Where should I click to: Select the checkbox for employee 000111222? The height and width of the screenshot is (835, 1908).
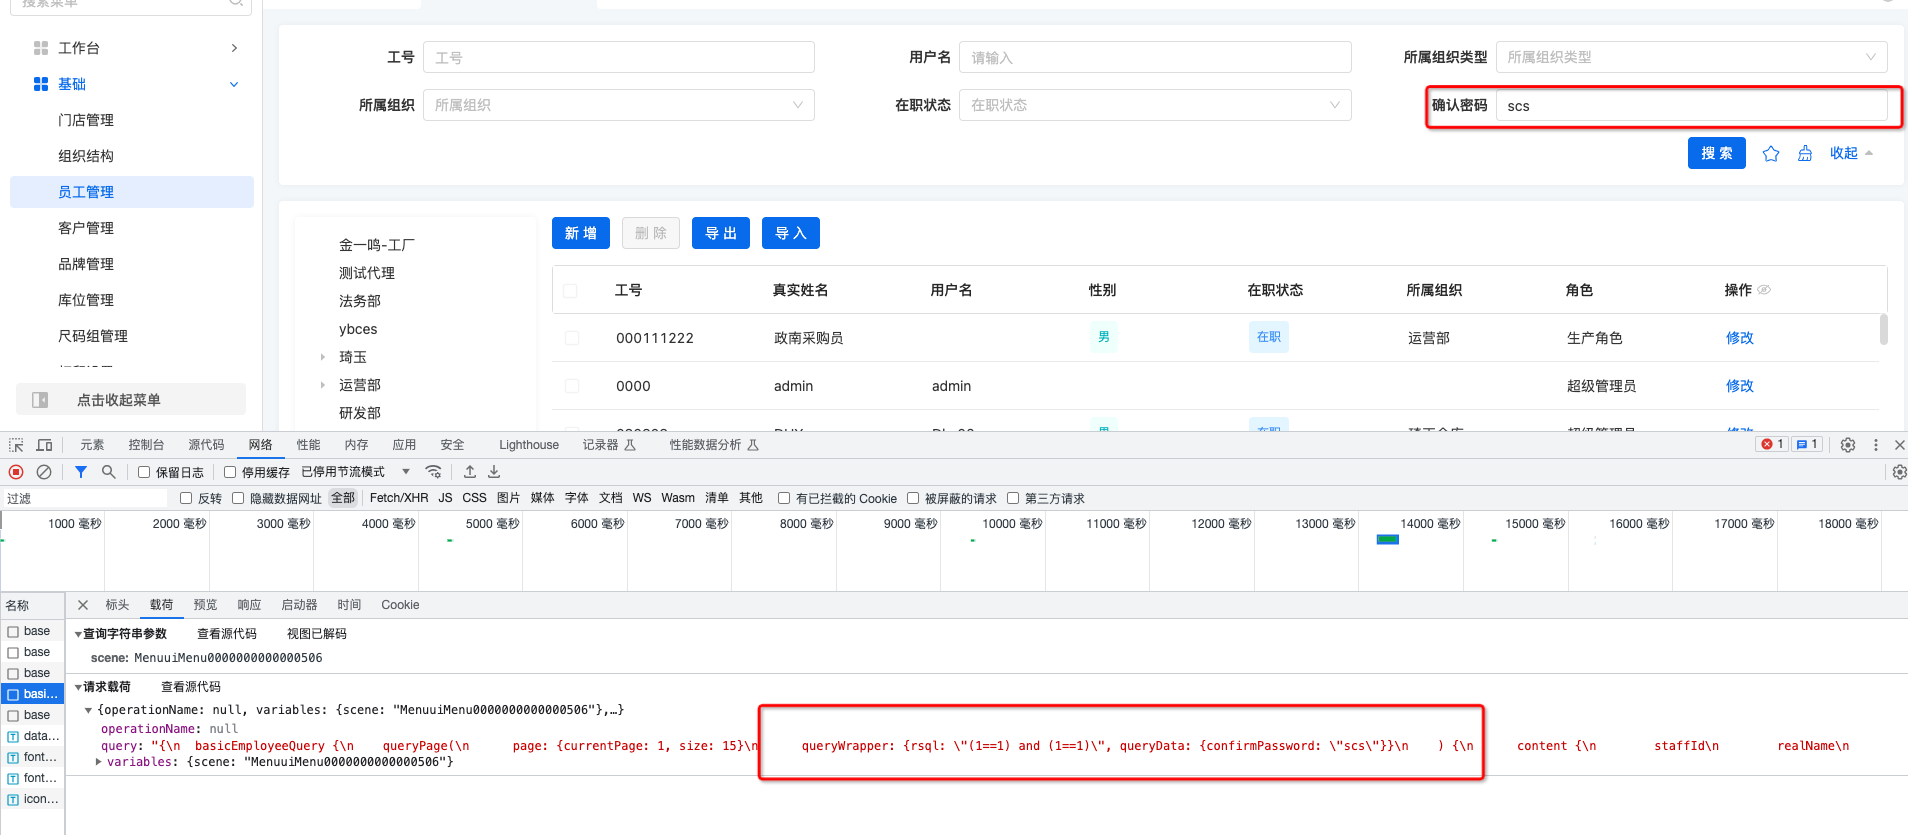572,338
